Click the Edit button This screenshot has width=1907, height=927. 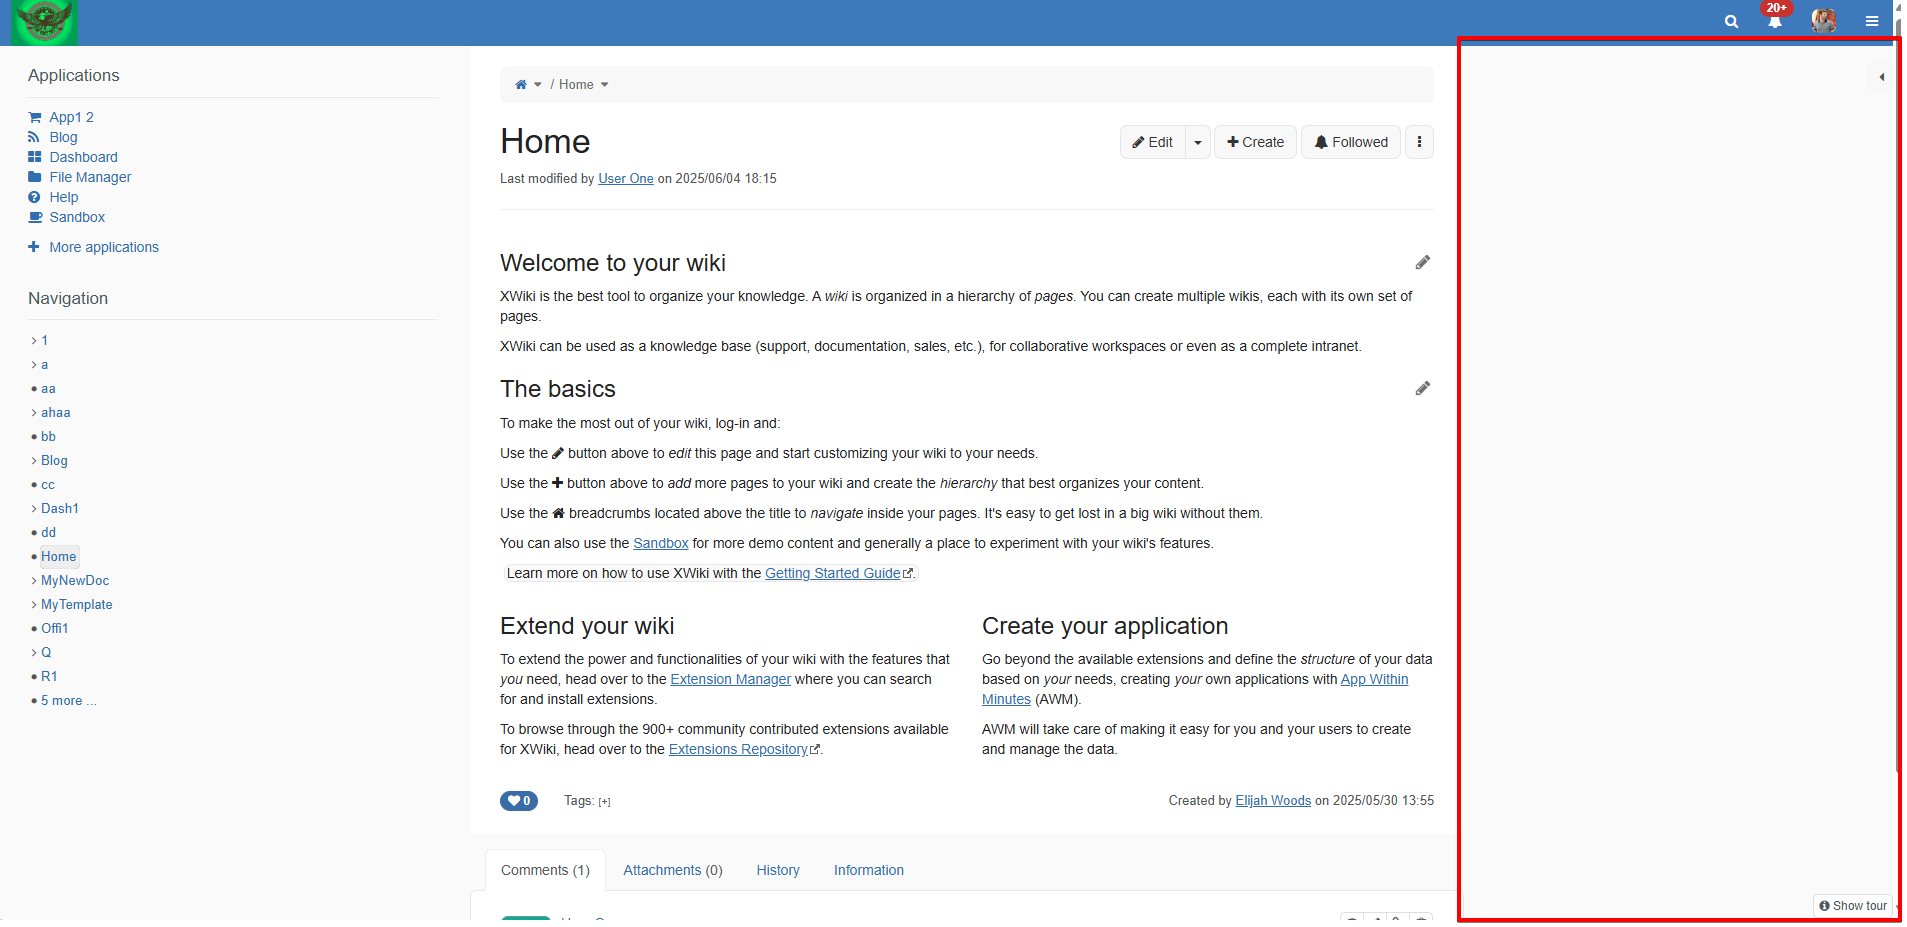coord(1153,142)
